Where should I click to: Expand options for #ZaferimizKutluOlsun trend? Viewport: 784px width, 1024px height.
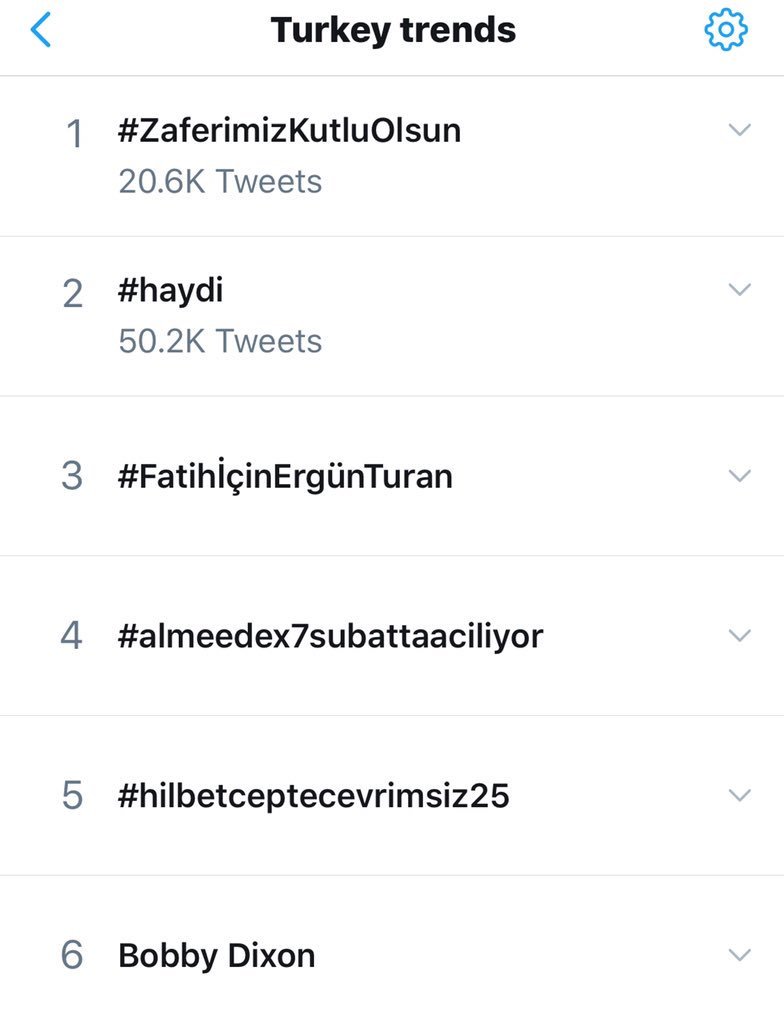[739, 130]
